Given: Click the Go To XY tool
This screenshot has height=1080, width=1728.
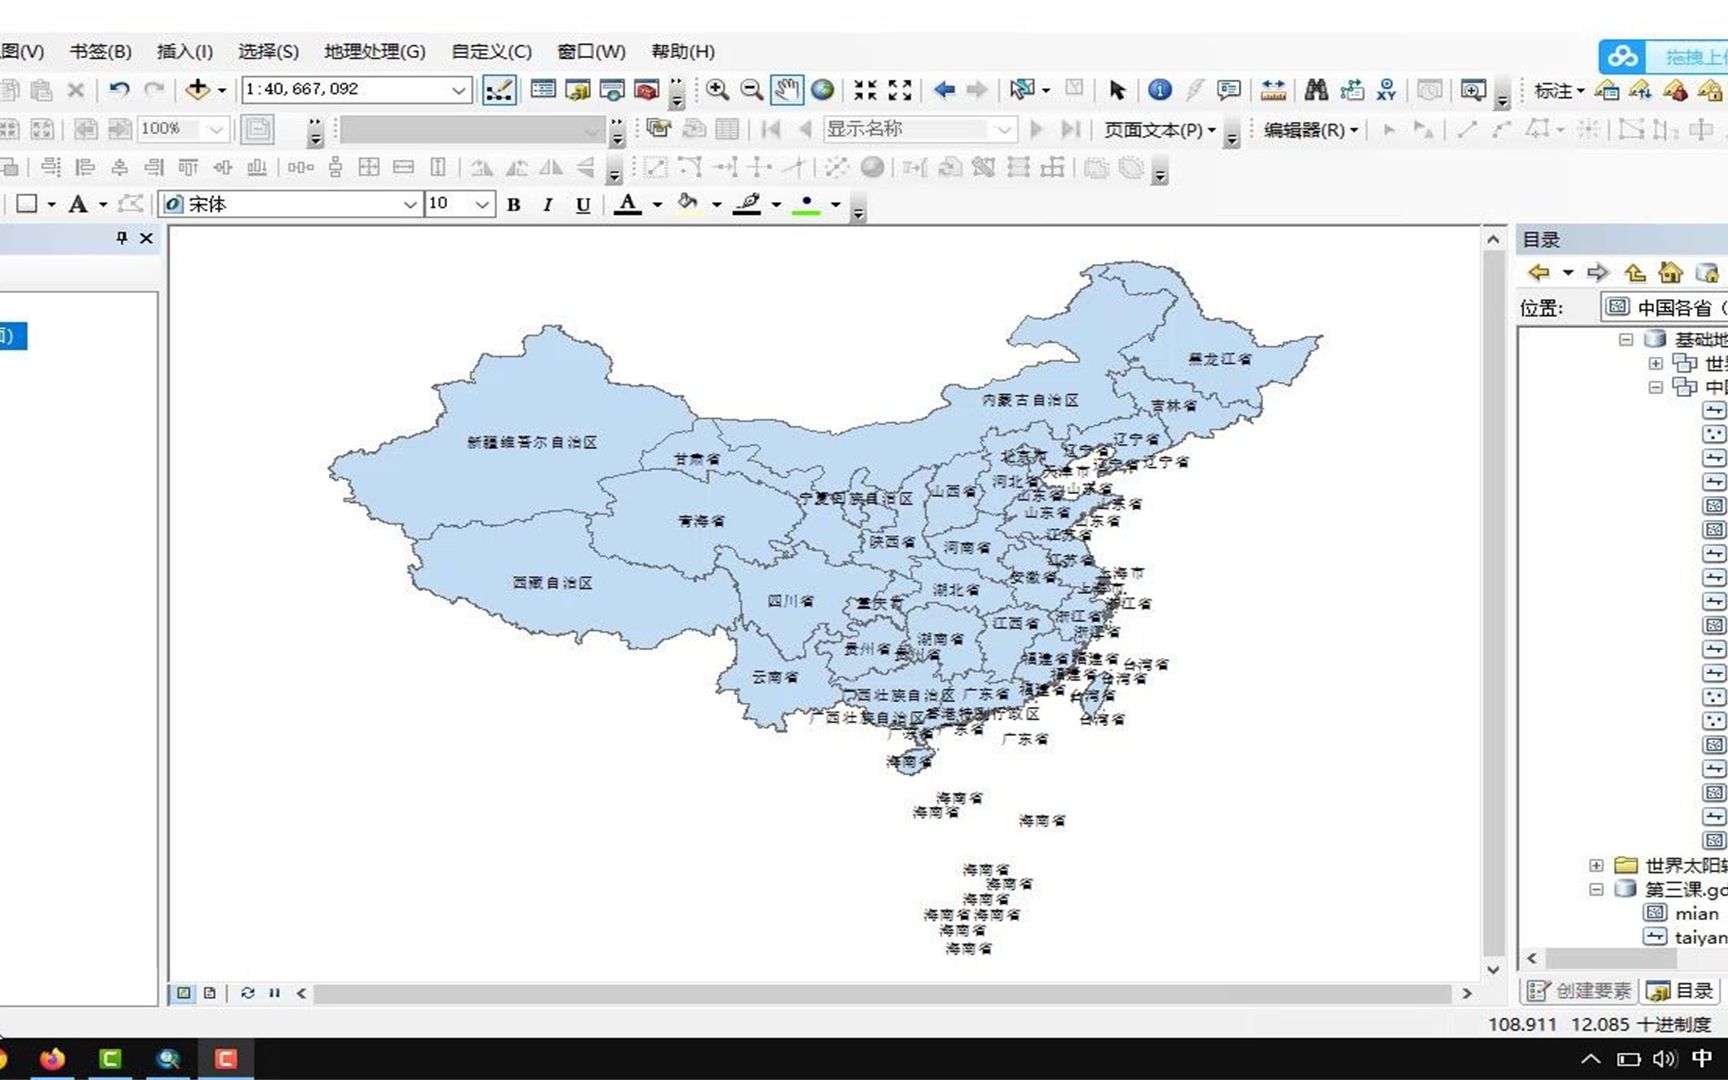Looking at the screenshot, I should coord(1387,90).
